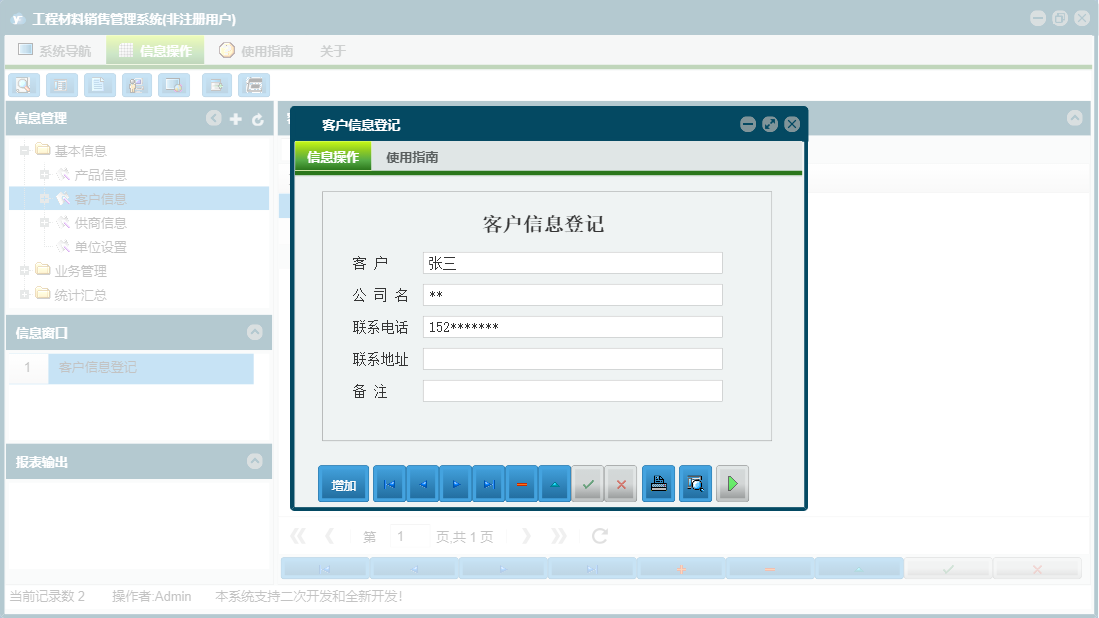Refresh the 信息管理 tree

tap(258, 119)
